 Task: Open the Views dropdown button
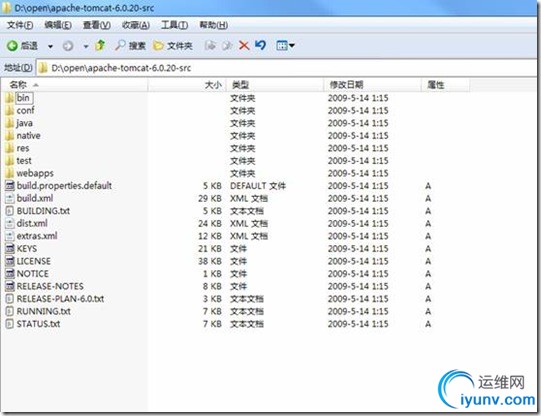pyautogui.click(x=285, y=46)
